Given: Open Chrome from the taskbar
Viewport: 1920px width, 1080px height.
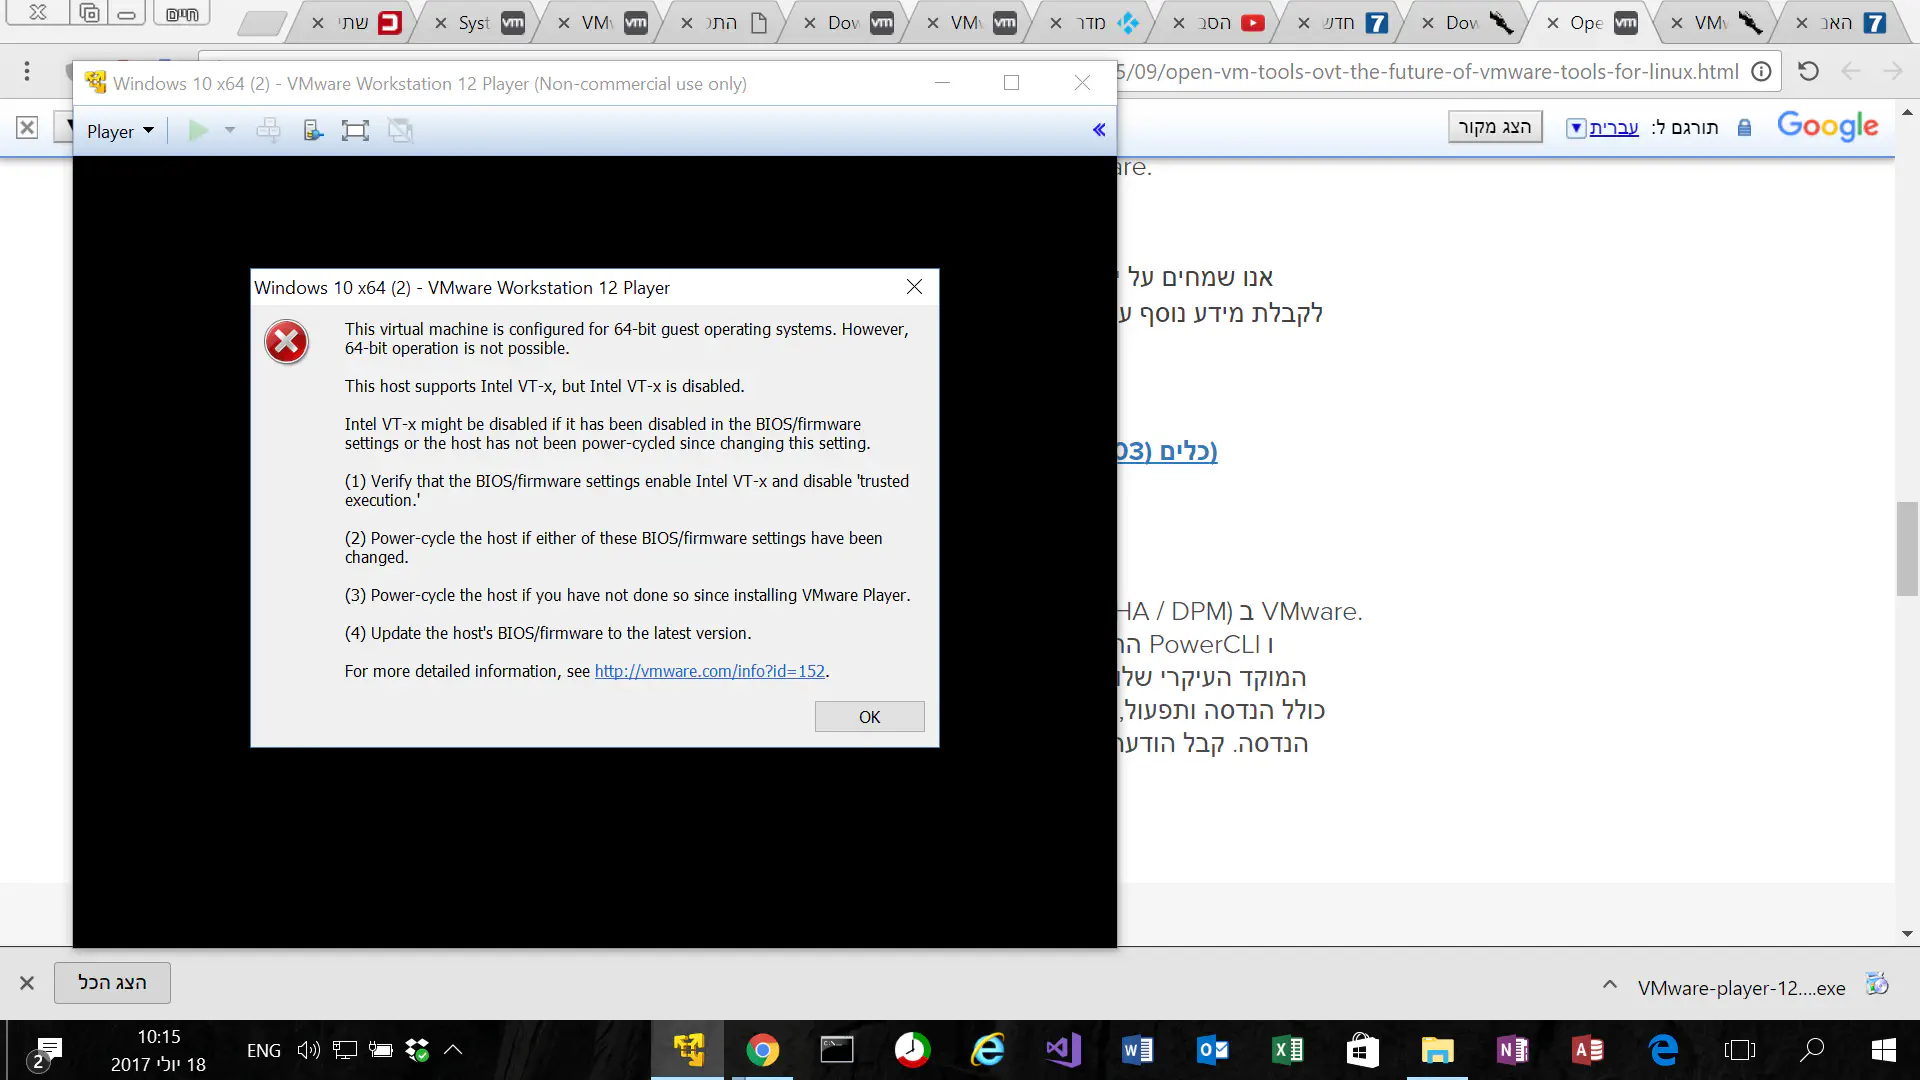Looking at the screenshot, I should (x=762, y=1050).
